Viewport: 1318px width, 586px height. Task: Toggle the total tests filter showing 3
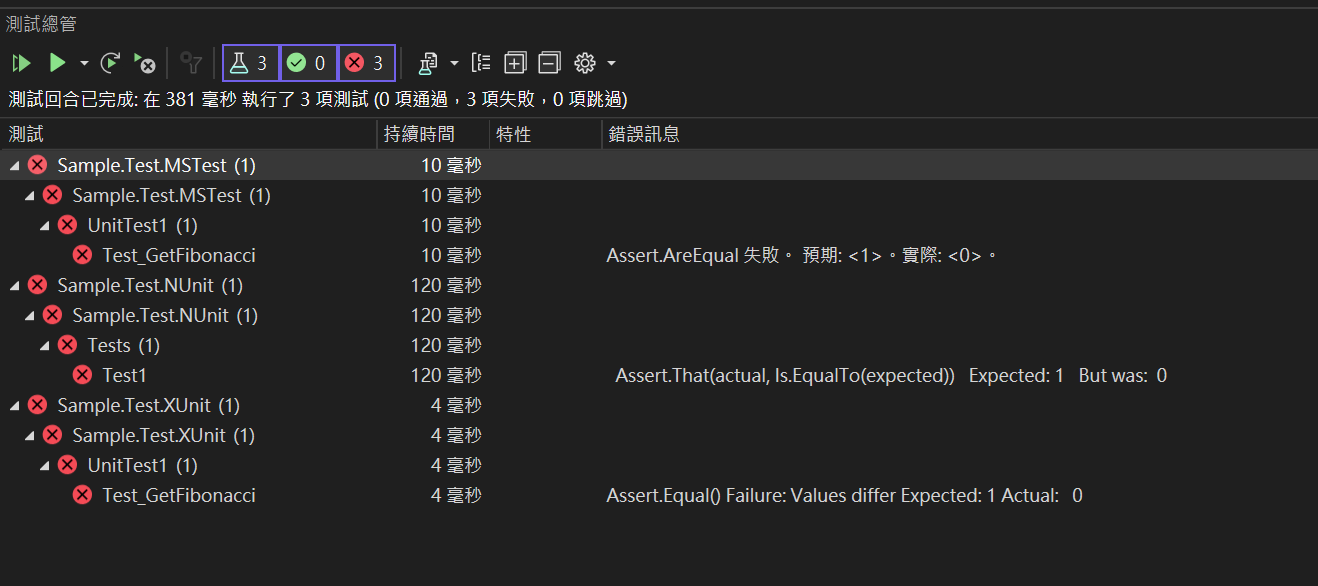point(250,63)
